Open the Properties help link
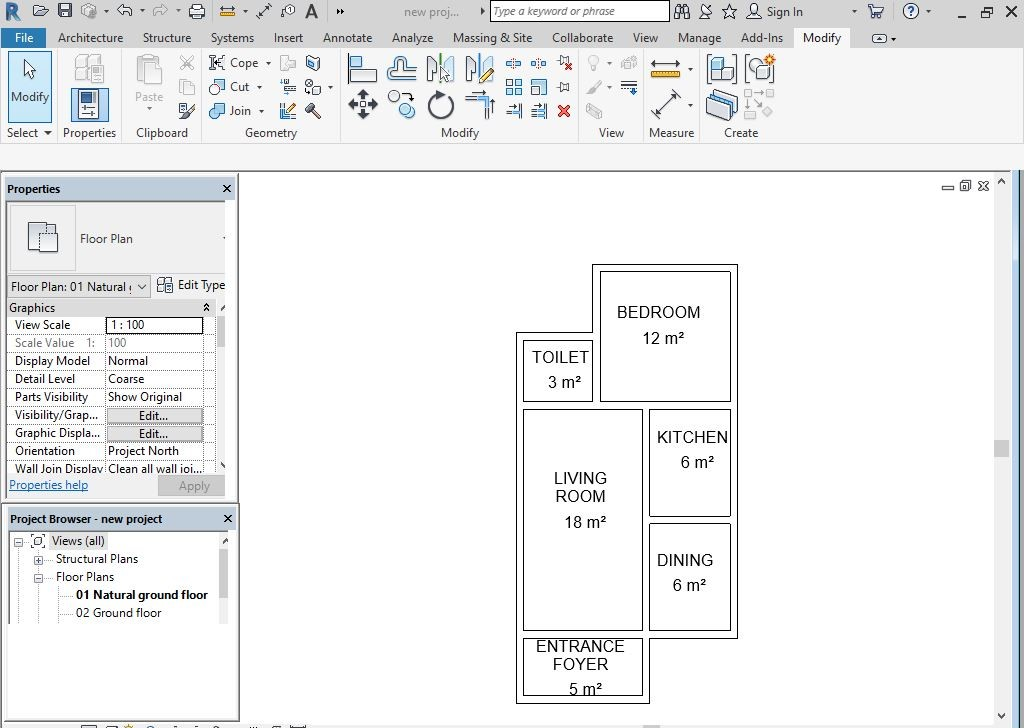 pyautogui.click(x=48, y=485)
